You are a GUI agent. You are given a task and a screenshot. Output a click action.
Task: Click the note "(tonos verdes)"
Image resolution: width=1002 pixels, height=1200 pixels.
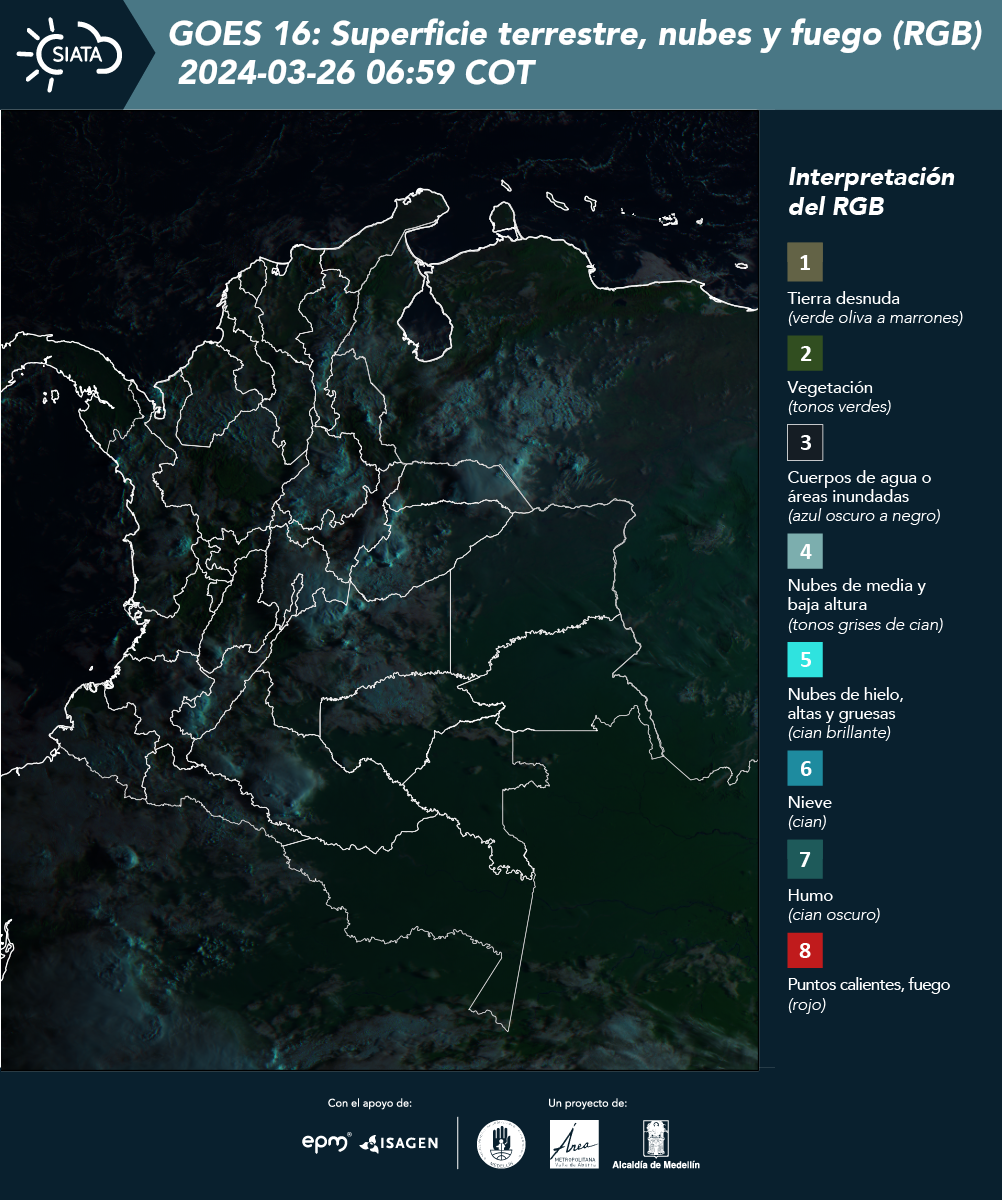(839, 407)
